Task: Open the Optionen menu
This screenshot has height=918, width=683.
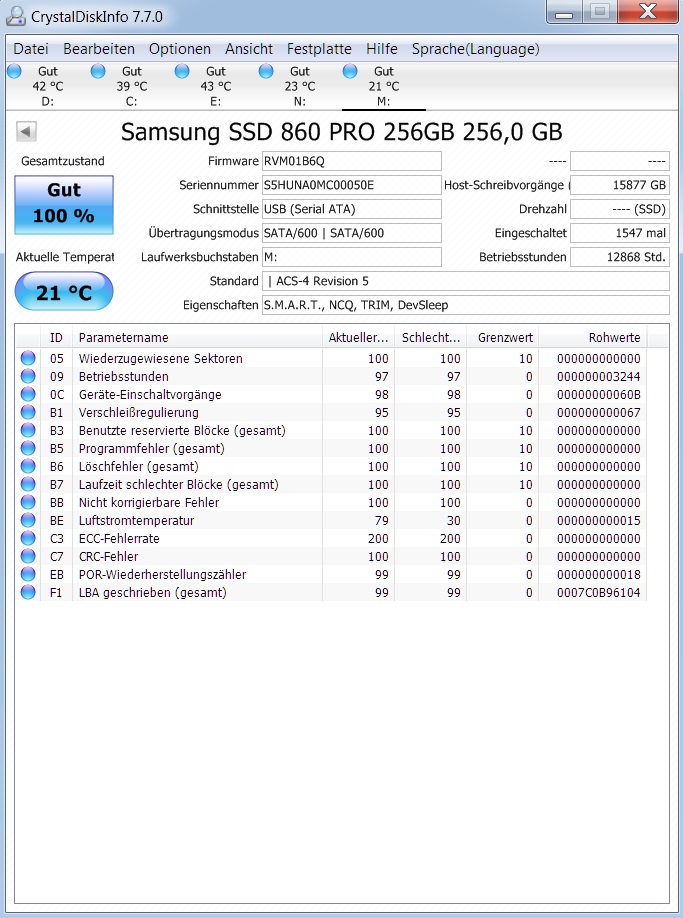Action: (x=180, y=49)
